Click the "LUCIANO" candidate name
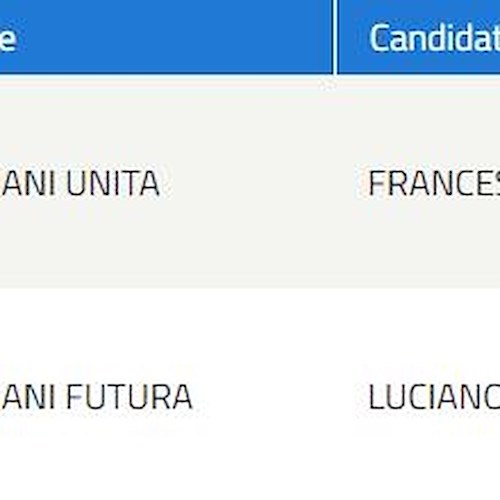This screenshot has width=500, height=500. point(434,397)
